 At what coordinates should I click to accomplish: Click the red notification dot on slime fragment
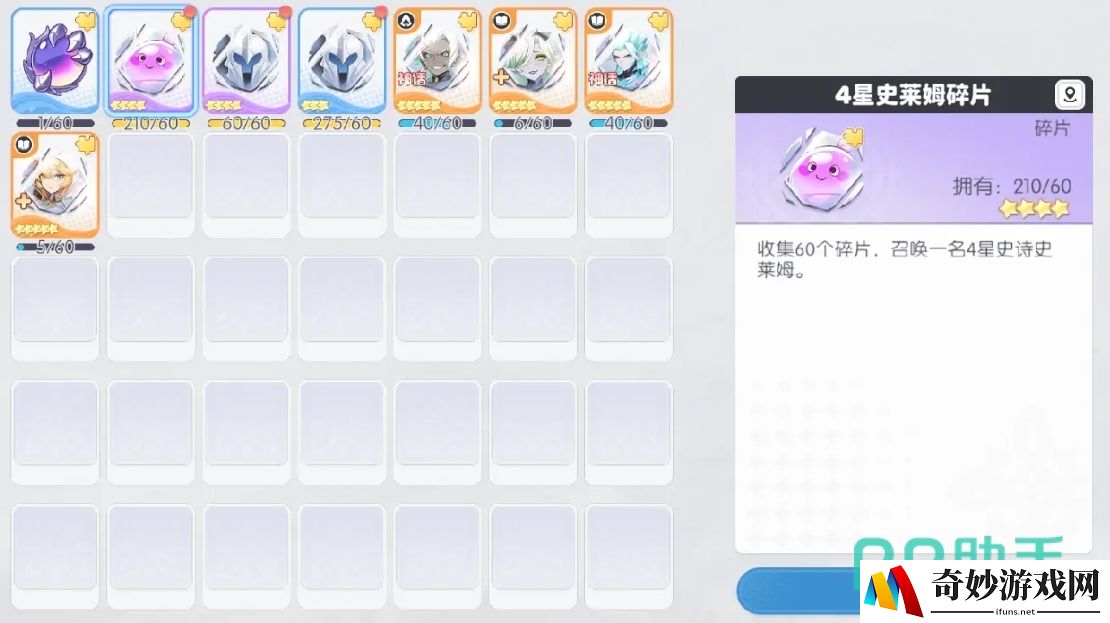tap(189, 11)
